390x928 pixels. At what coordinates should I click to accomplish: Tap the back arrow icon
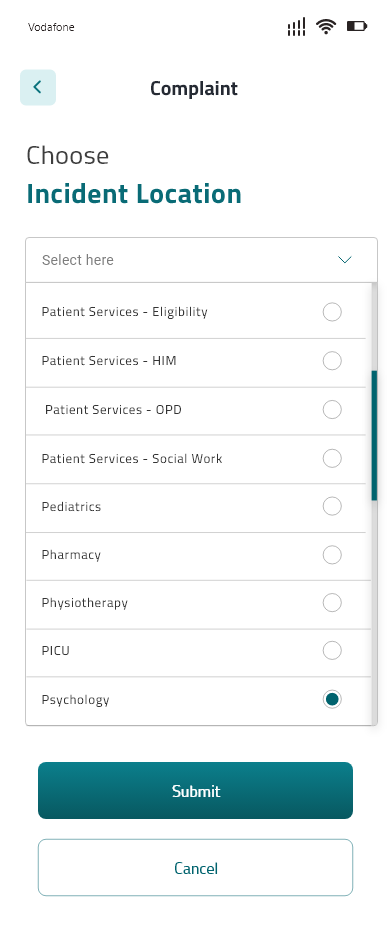click(38, 88)
